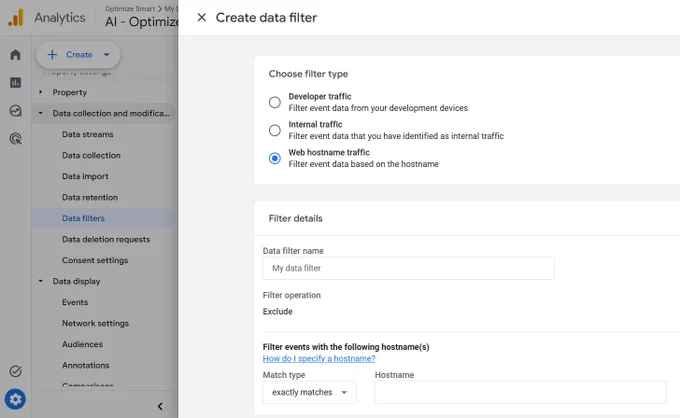Open Data collection settings
The width and height of the screenshot is (680, 418).
pyautogui.click(x=91, y=155)
